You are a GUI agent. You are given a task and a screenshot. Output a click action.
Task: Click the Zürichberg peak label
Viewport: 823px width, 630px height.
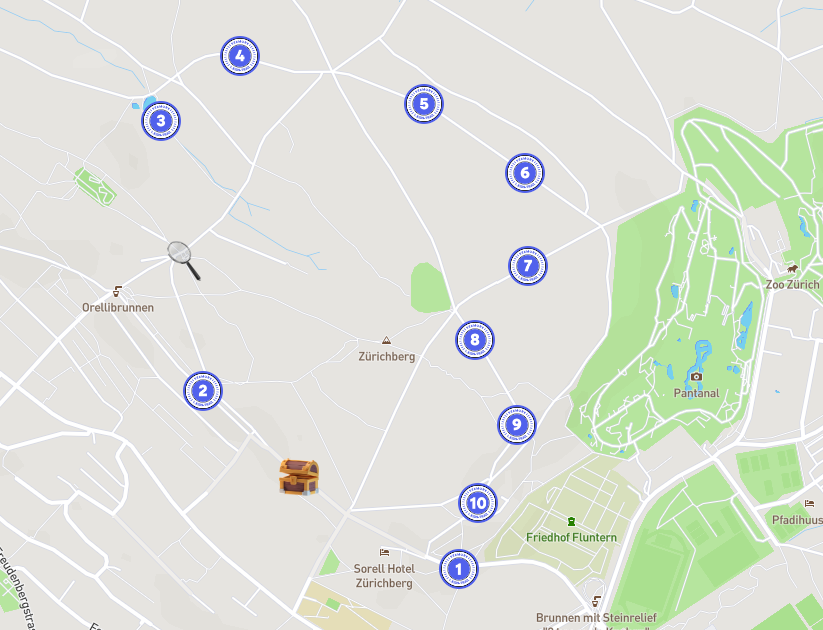tap(386, 356)
